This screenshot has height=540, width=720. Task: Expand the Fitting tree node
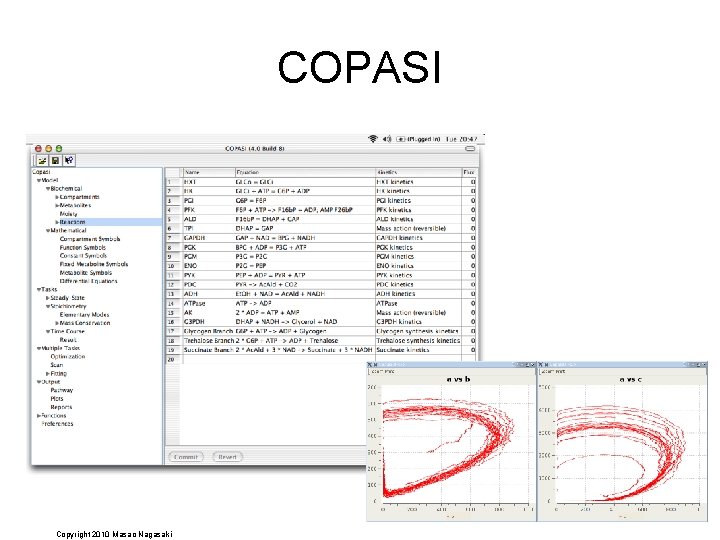click(x=48, y=373)
